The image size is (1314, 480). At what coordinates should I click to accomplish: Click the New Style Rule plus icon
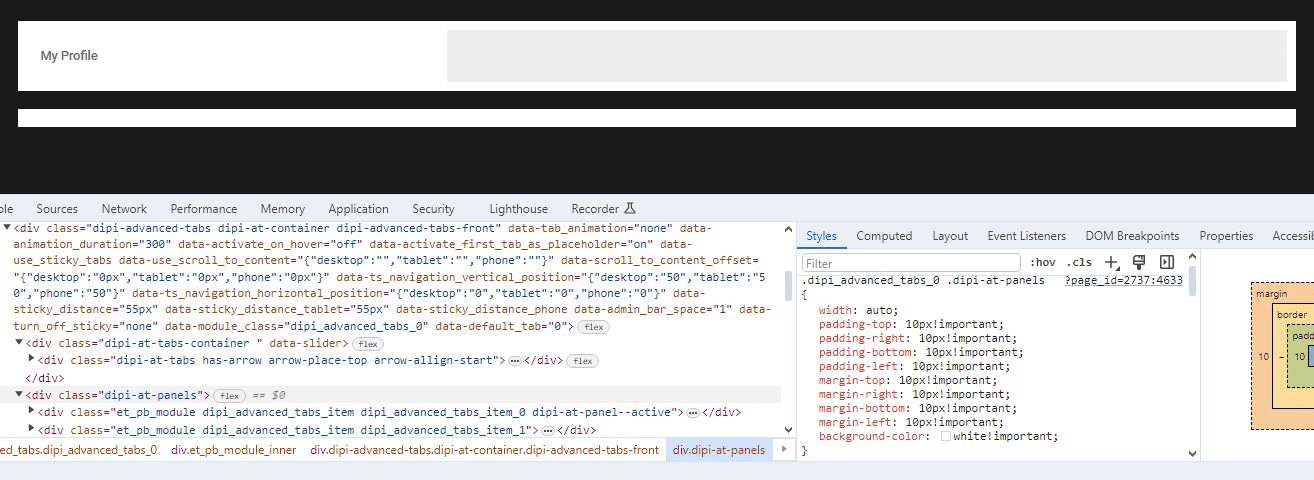coord(1109,262)
